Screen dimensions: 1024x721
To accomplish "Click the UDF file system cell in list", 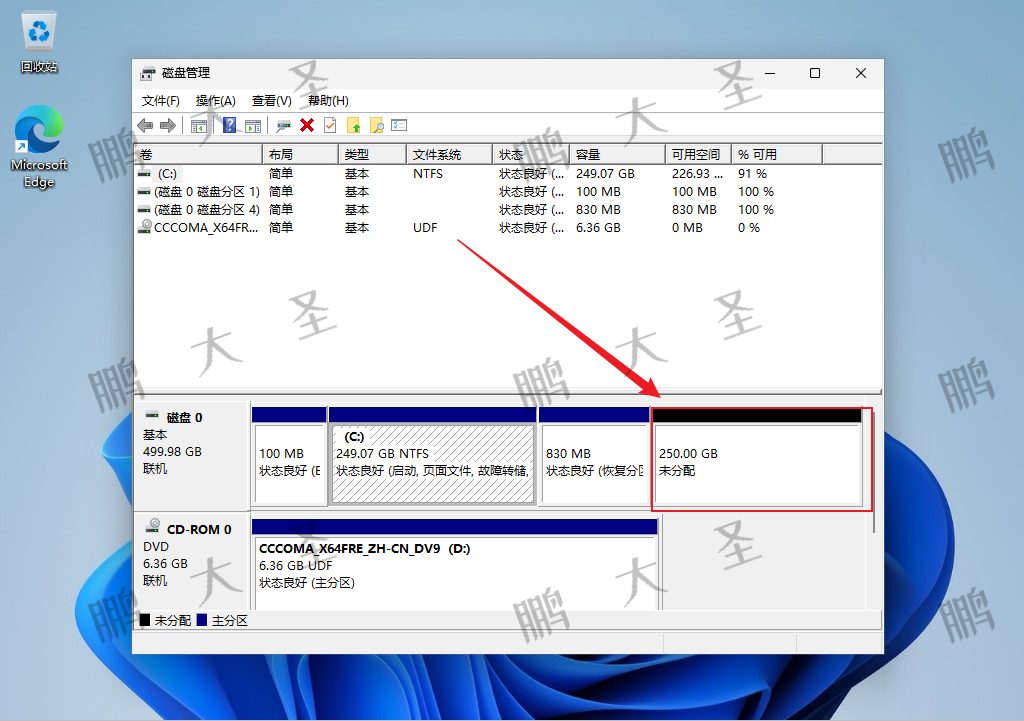I will pos(425,227).
